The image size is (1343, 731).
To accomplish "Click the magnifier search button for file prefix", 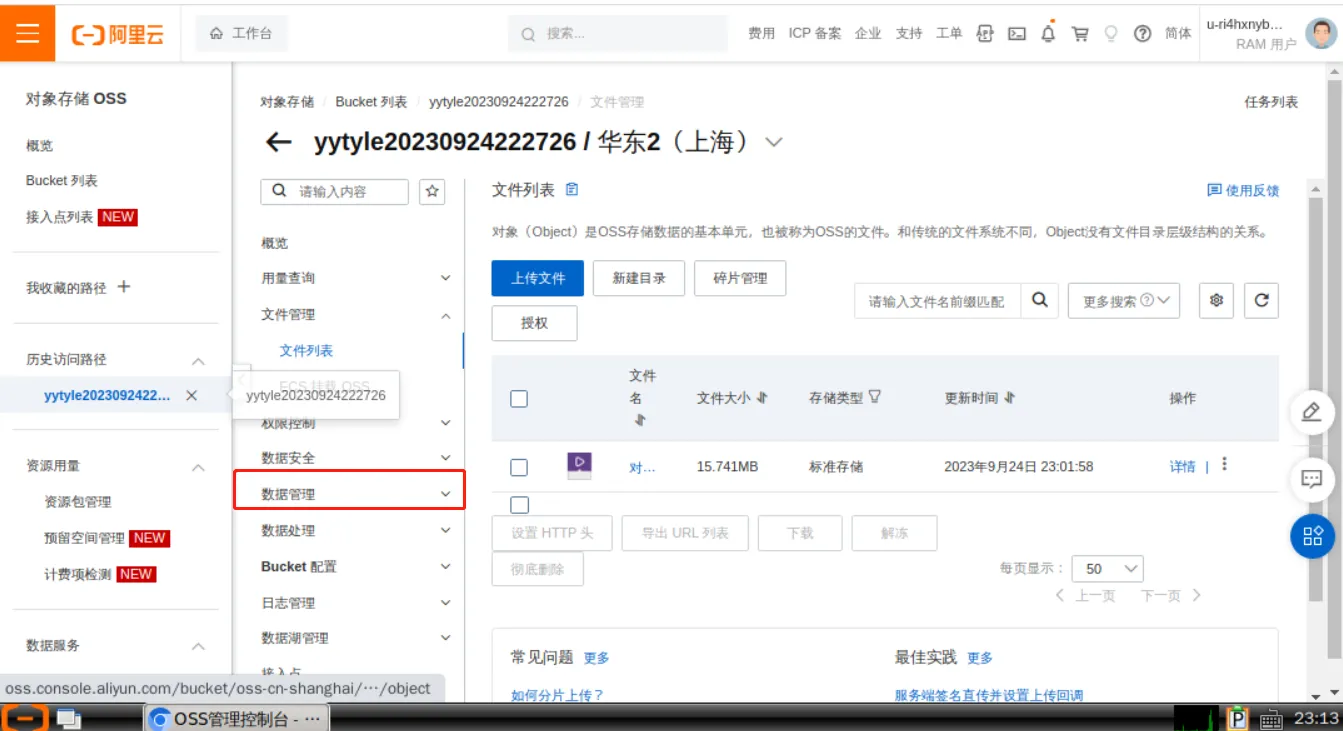I will tap(1039, 300).
